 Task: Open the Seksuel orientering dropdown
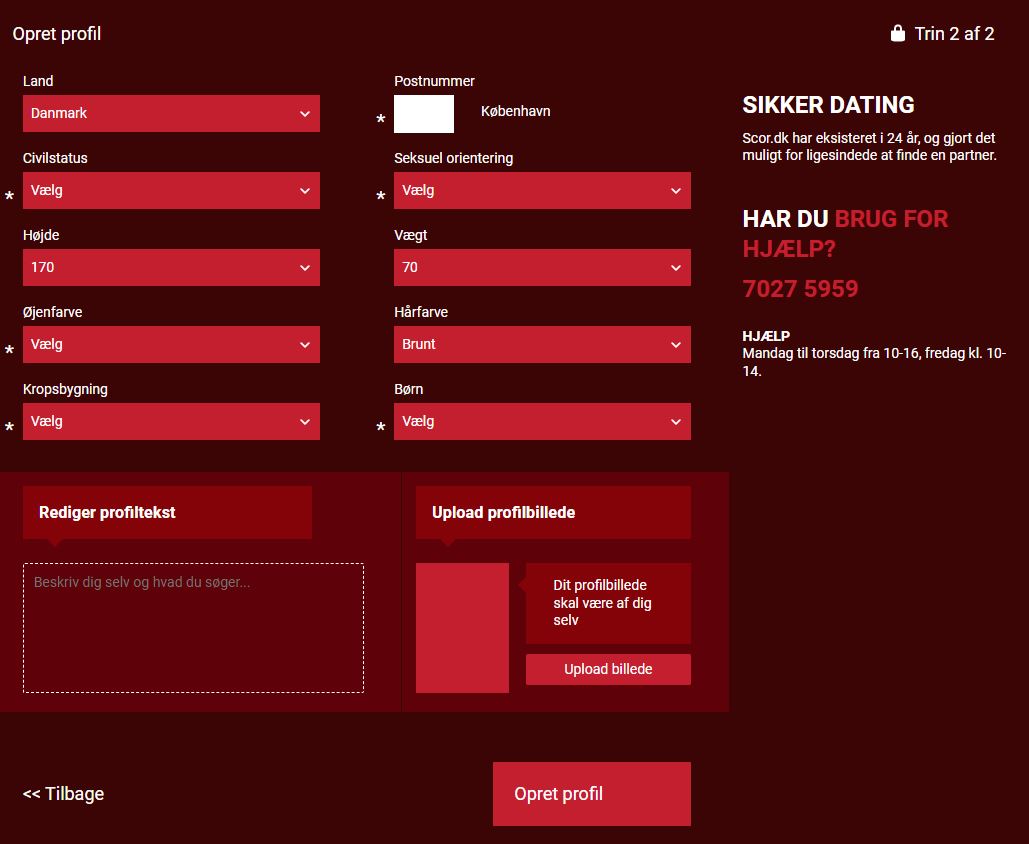542,191
